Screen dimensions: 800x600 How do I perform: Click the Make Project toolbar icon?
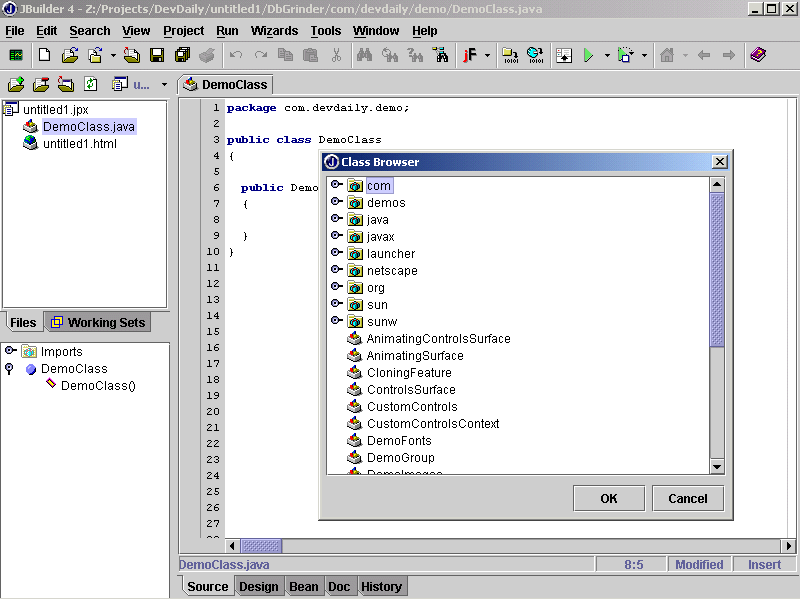click(x=510, y=55)
